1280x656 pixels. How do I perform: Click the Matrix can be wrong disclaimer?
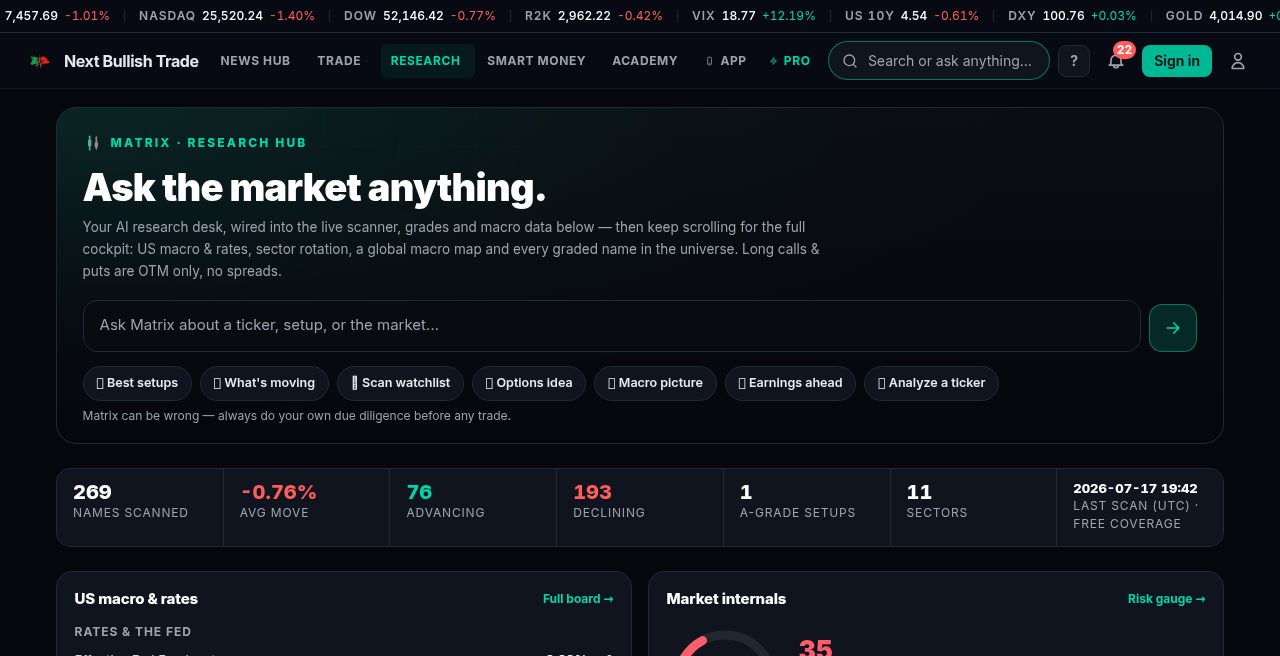(x=297, y=416)
